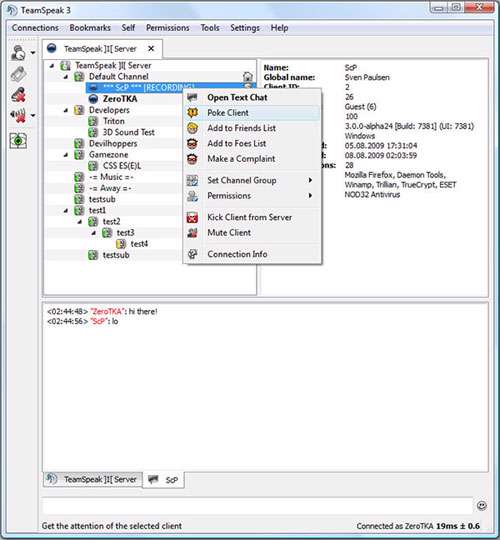Click the channel icon of Devilhoppers
Screen dimensions: 500x540
pos(80,144)
